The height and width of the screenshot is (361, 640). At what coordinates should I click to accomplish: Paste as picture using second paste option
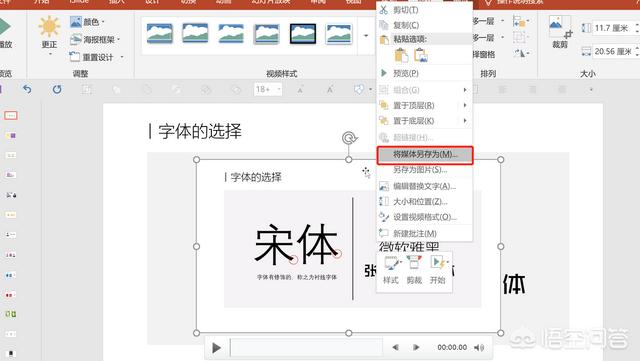(x=421, y=55)
